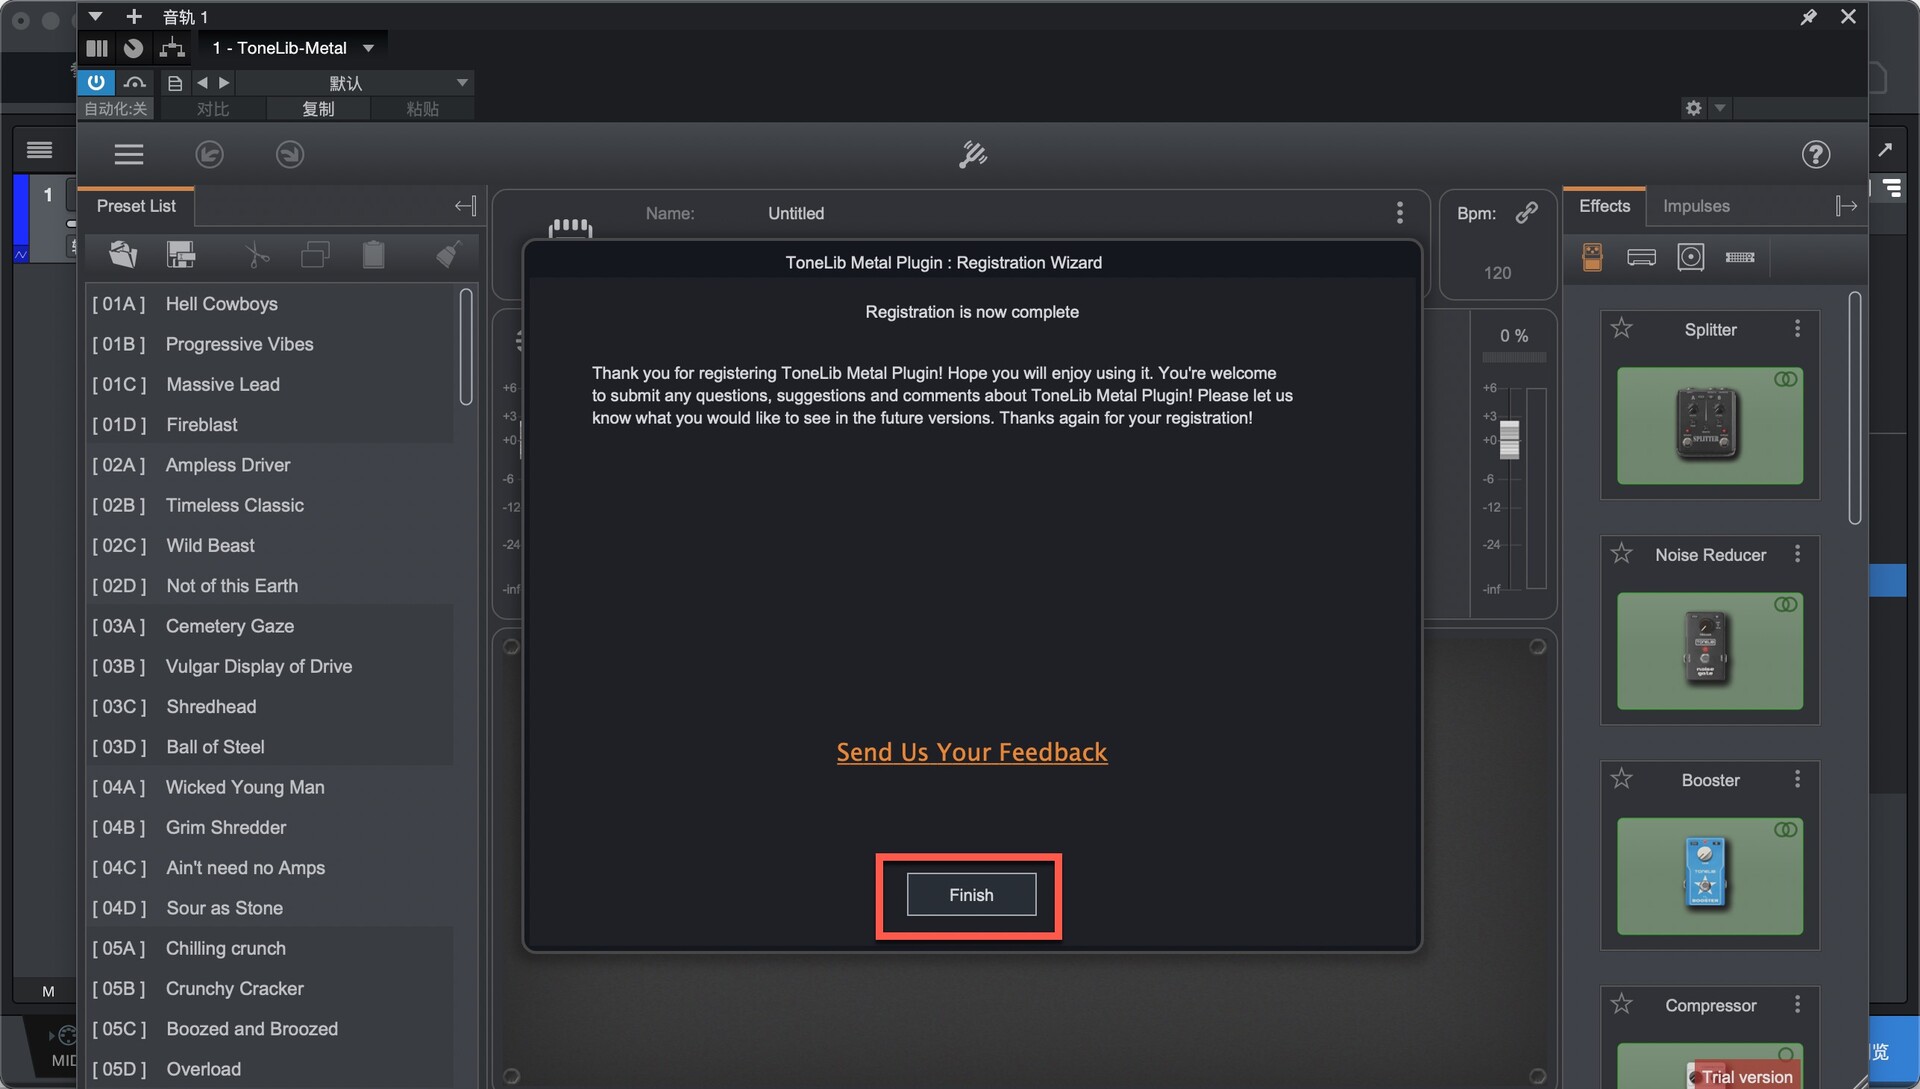
Task: Click the 粘贴 paste button
Action: pos(422,109)
